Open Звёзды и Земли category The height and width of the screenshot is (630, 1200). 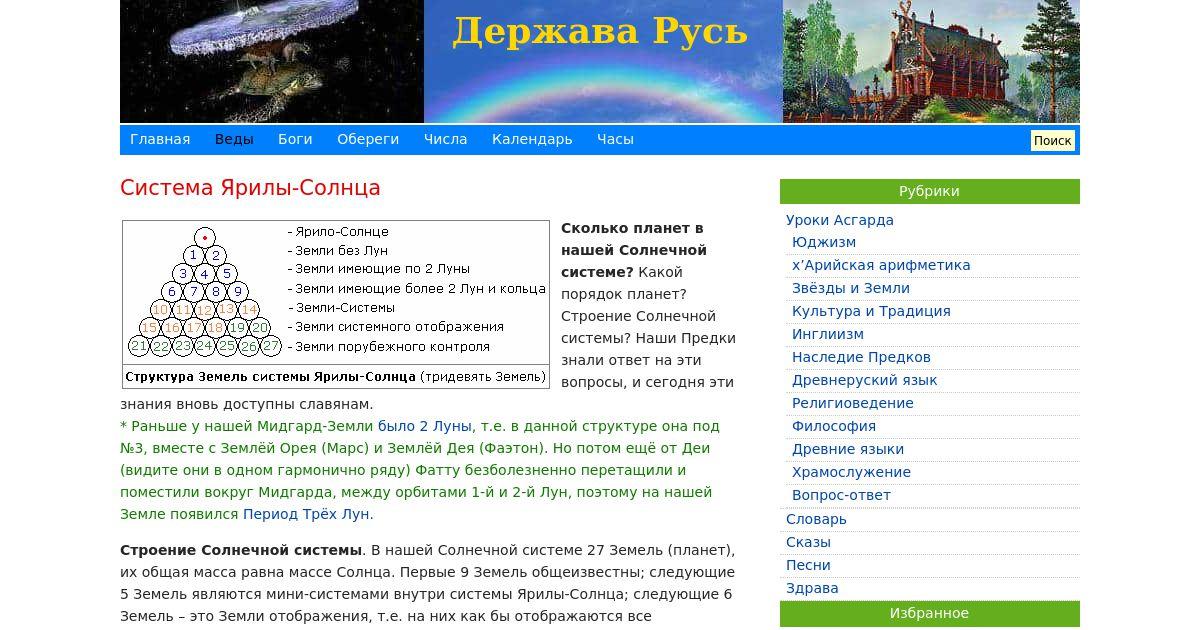point(851,288)
